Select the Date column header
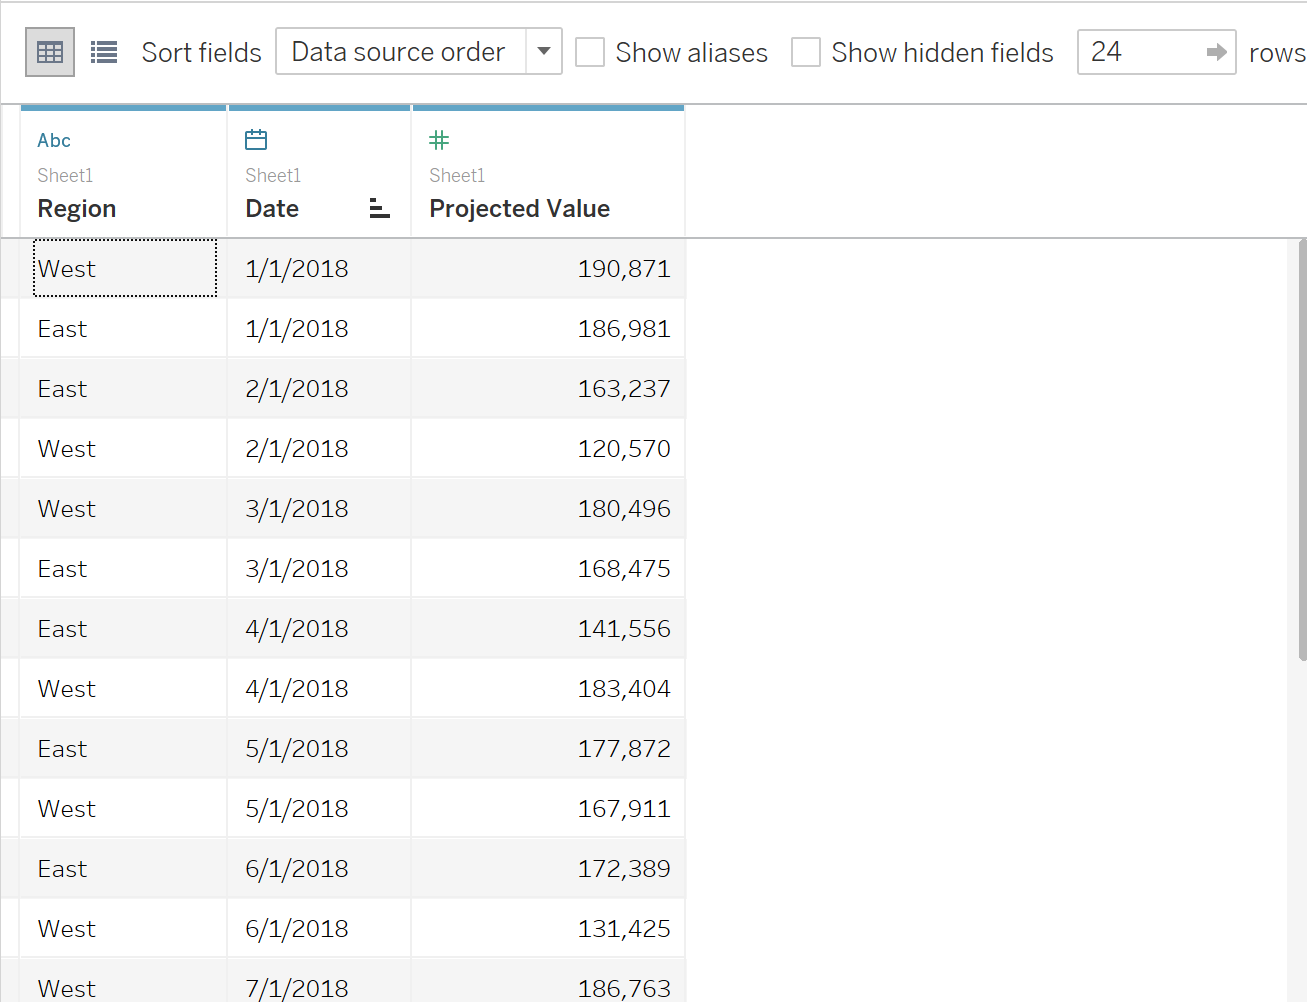Image resolution: width=1307 pixels, height=1002 pixels. pyautogui.click(x=319, y=173)
